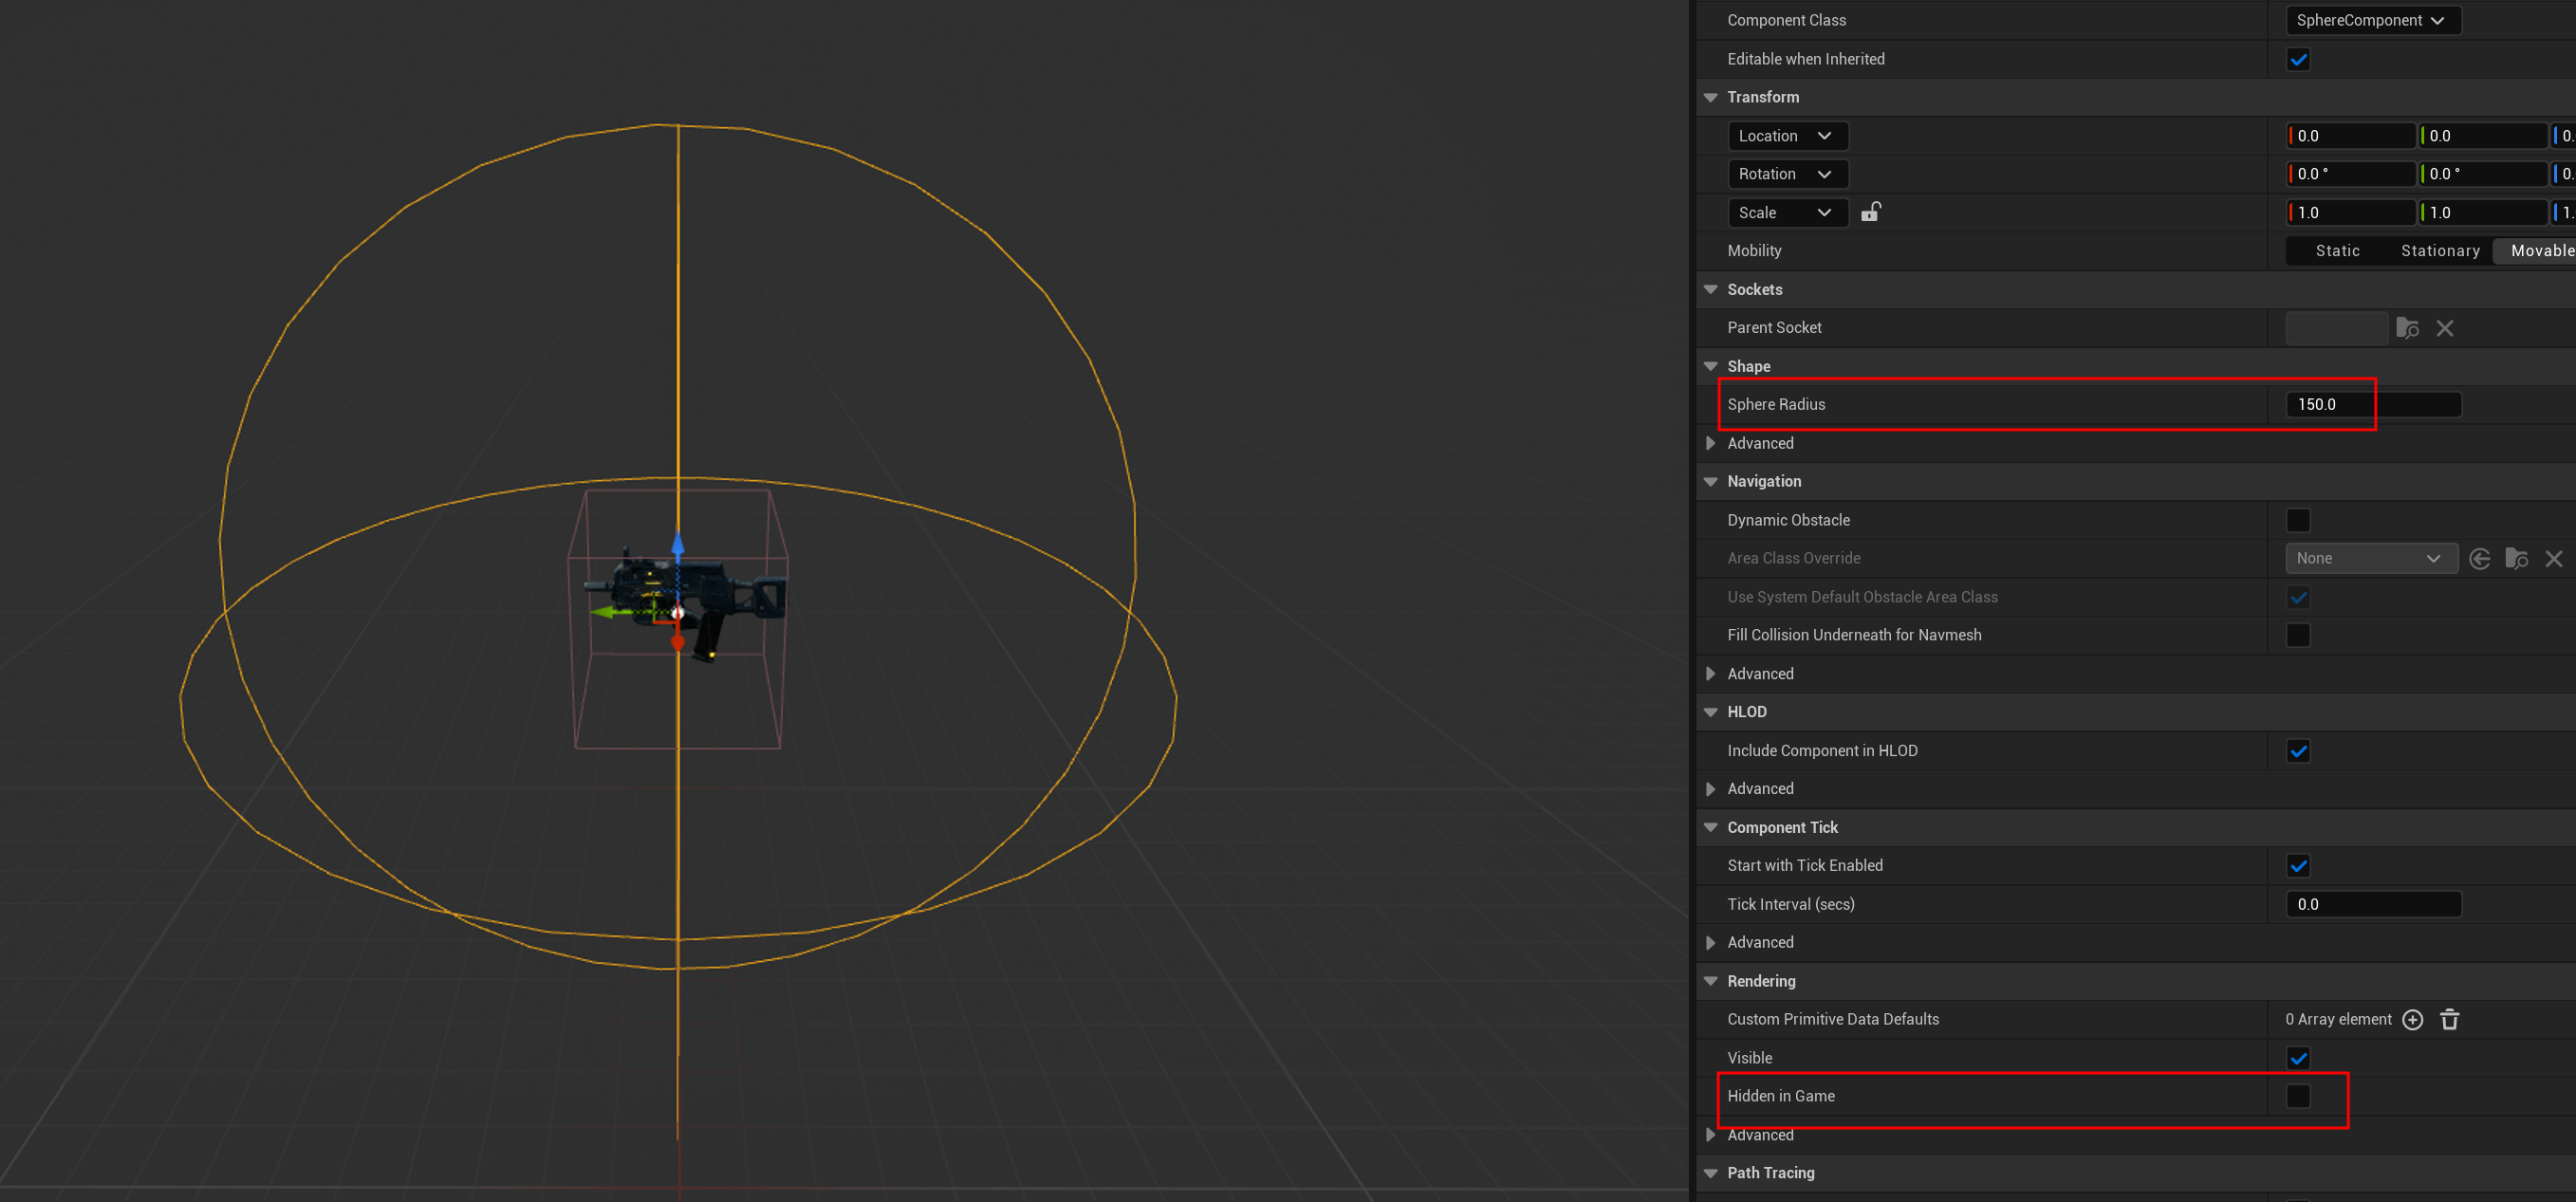Uncheck Include Component in HLOD
2576x1202 pixels.
[2298, 751]
